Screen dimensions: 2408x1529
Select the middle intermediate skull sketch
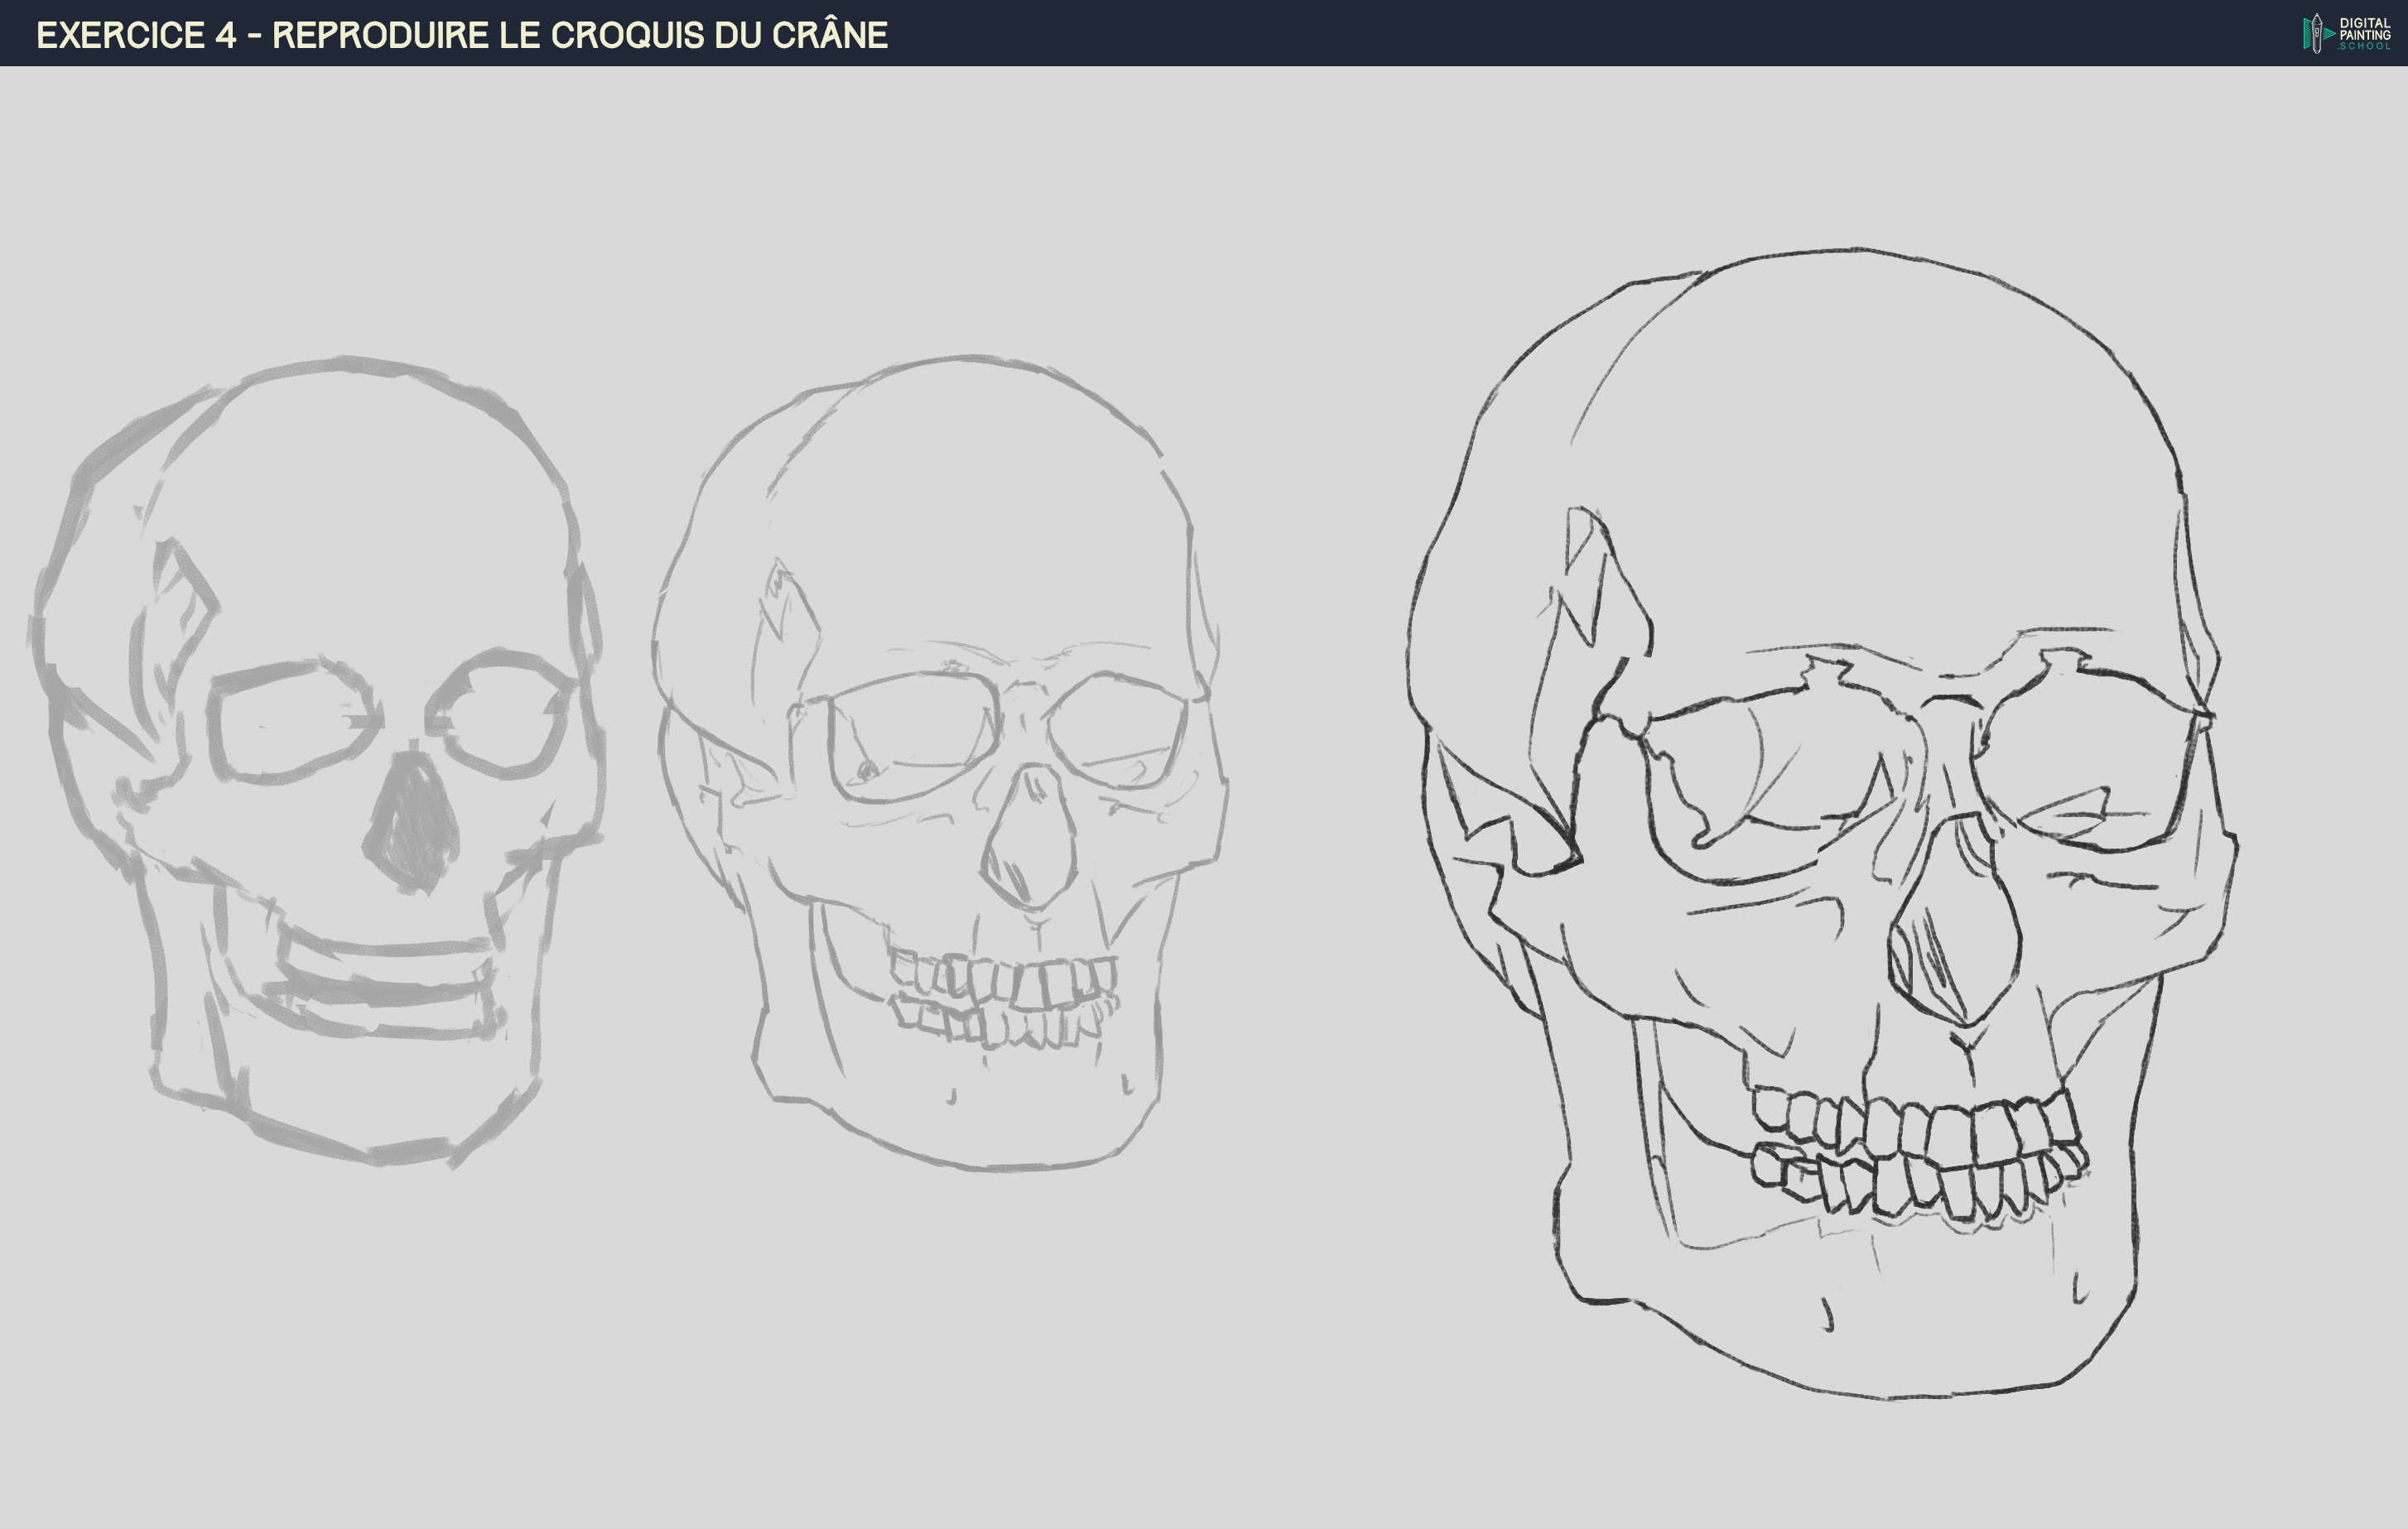[x=940, y=760]
